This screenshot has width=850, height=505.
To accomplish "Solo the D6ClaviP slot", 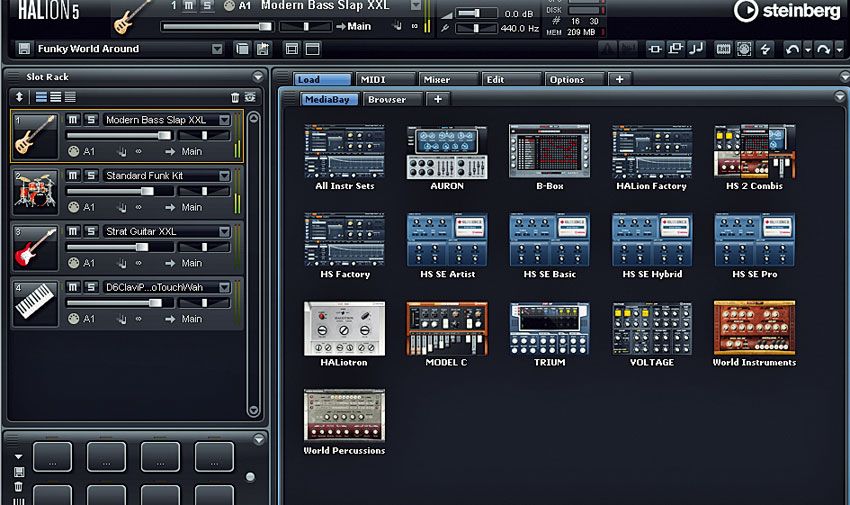I will coord(91,287).
